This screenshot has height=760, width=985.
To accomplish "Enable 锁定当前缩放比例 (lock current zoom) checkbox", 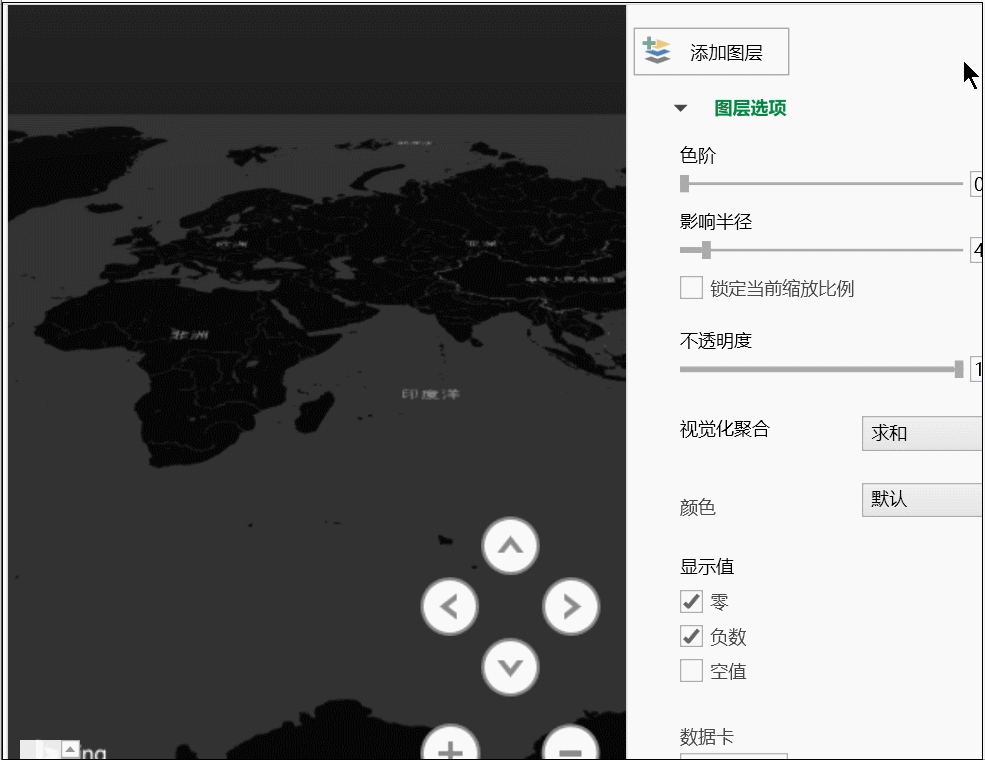I will [x=690, y=287].
